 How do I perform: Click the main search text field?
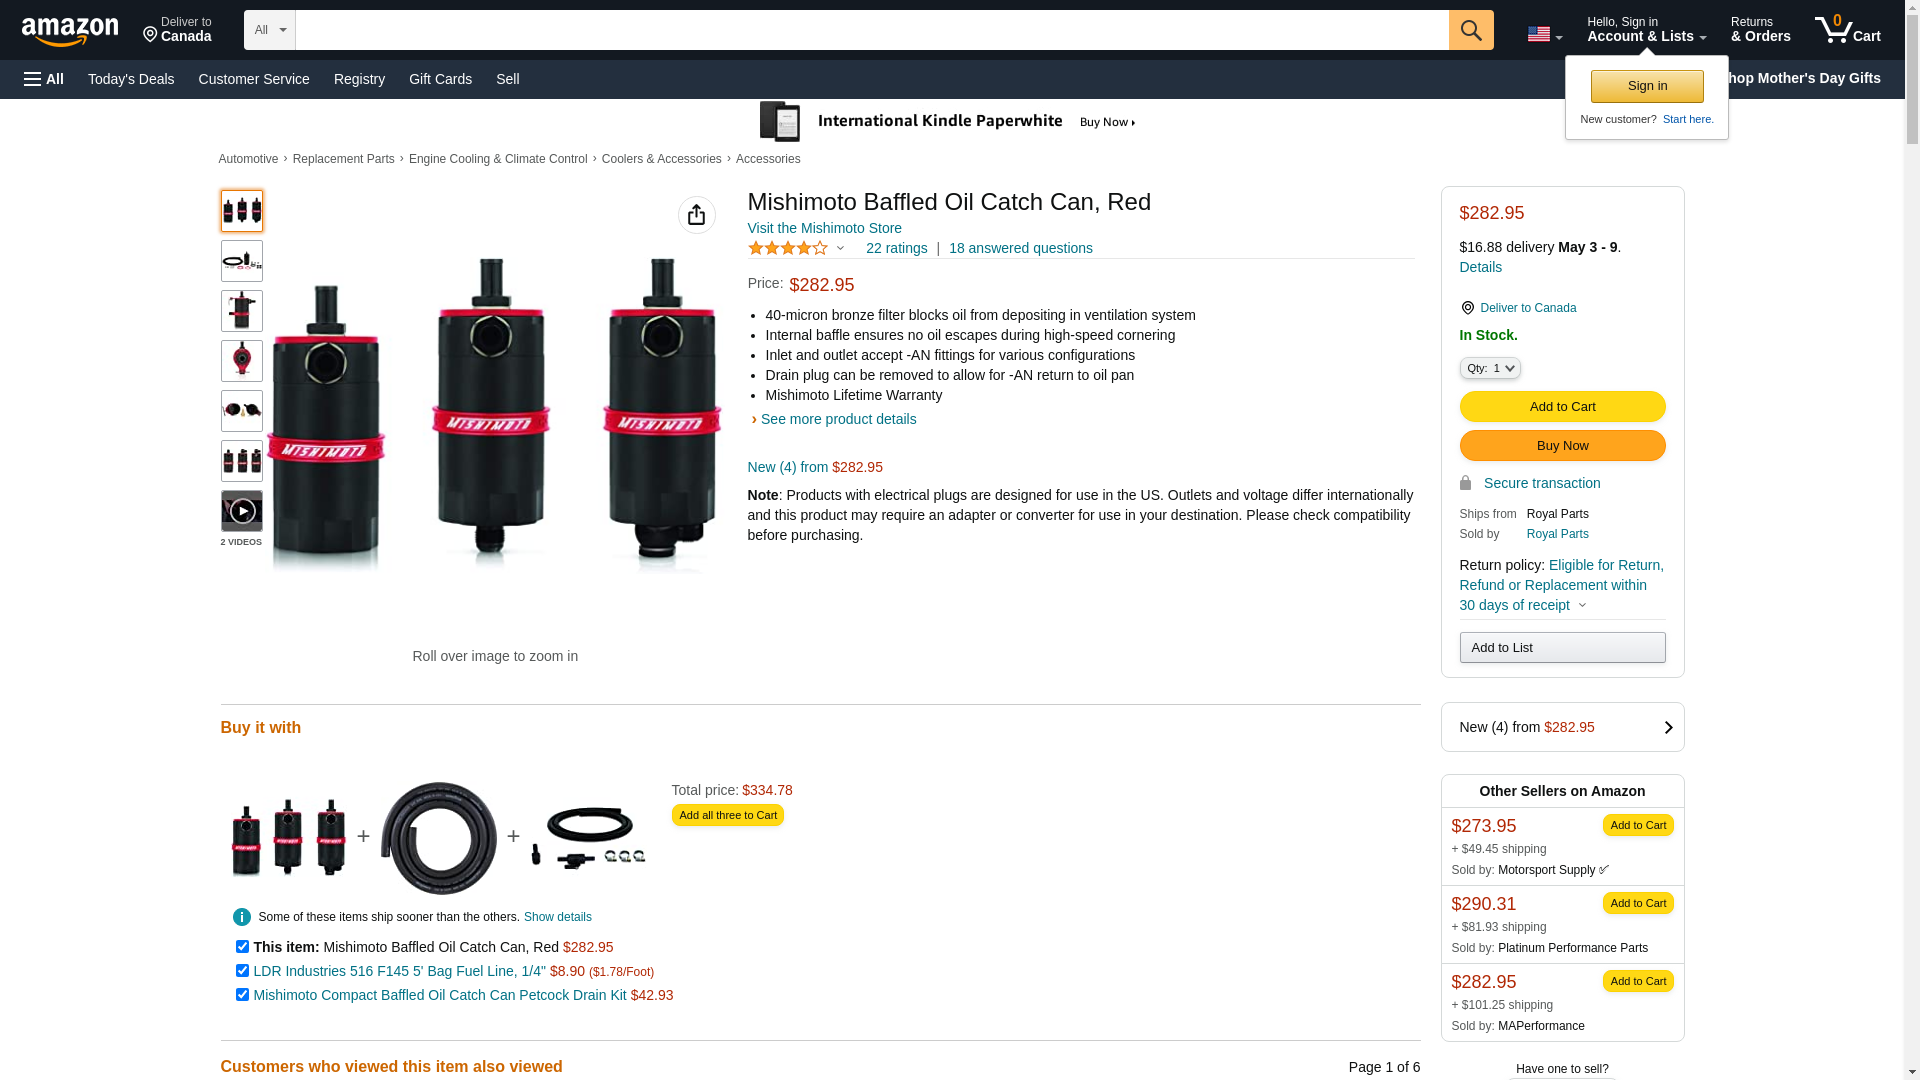tap(871, 30)
